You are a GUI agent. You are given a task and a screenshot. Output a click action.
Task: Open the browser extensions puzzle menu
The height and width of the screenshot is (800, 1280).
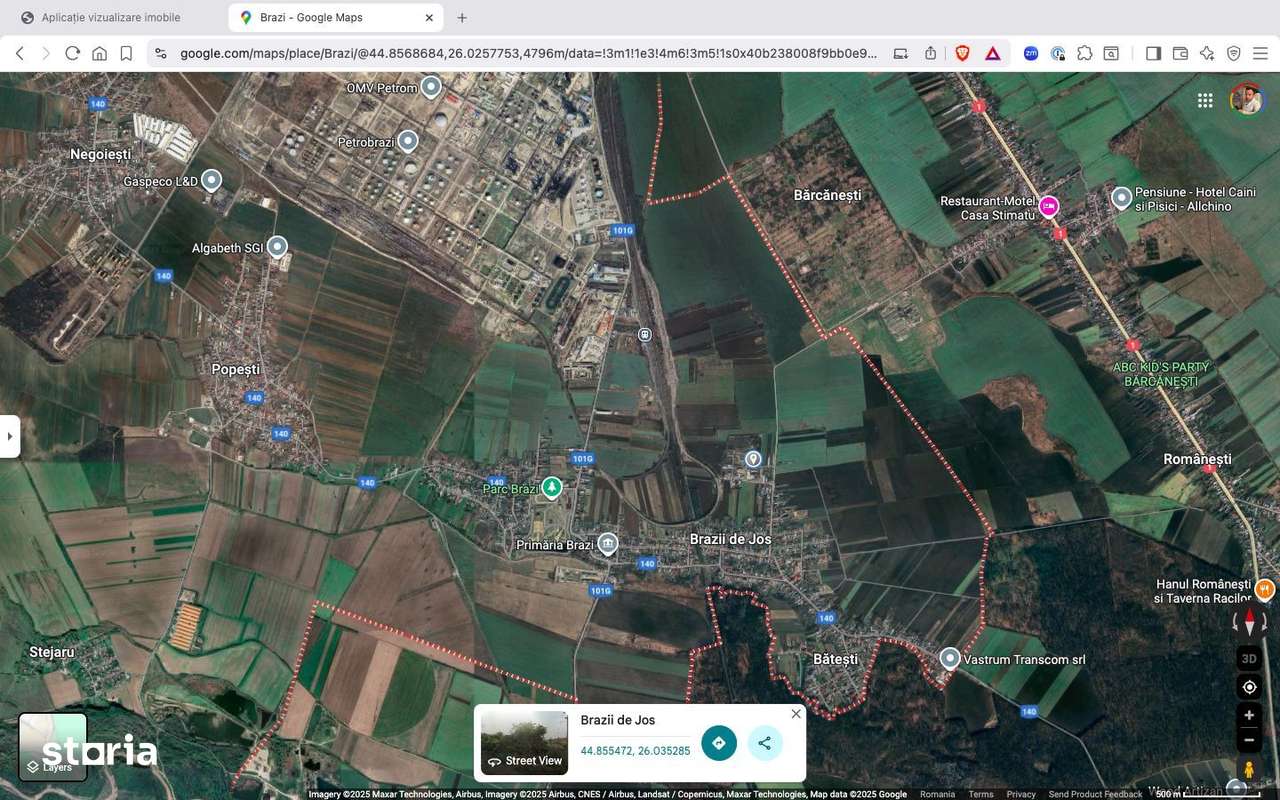tap(1084, 53)
